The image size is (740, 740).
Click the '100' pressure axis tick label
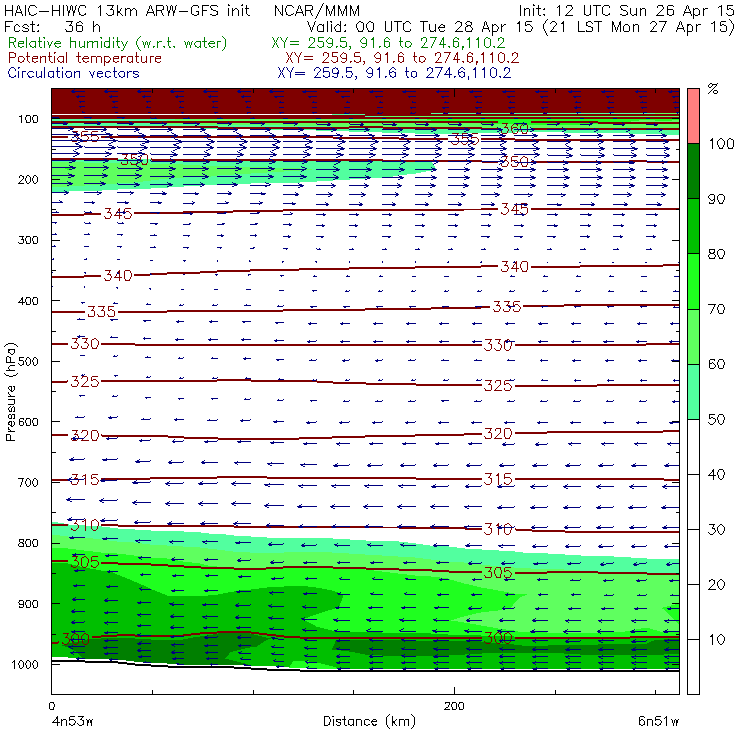pos(28,119)
